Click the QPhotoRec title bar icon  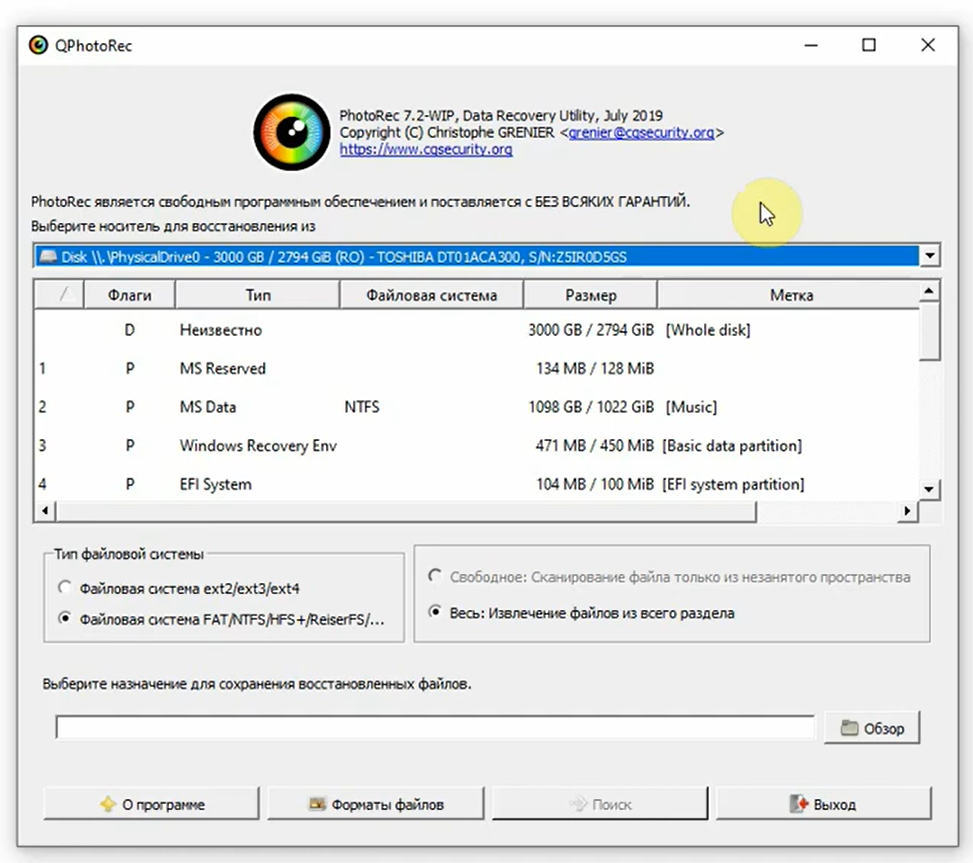tap(38, 45)
